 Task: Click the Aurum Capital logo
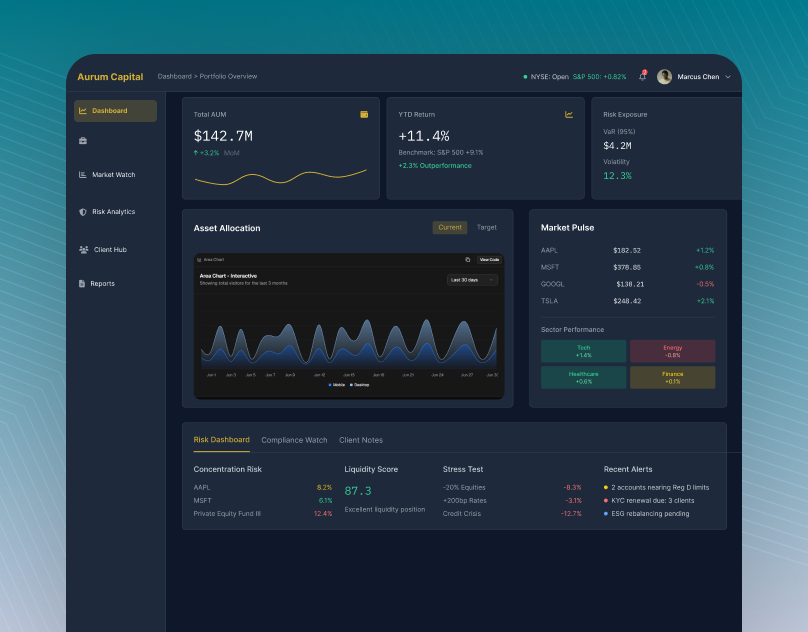point(110,77)
